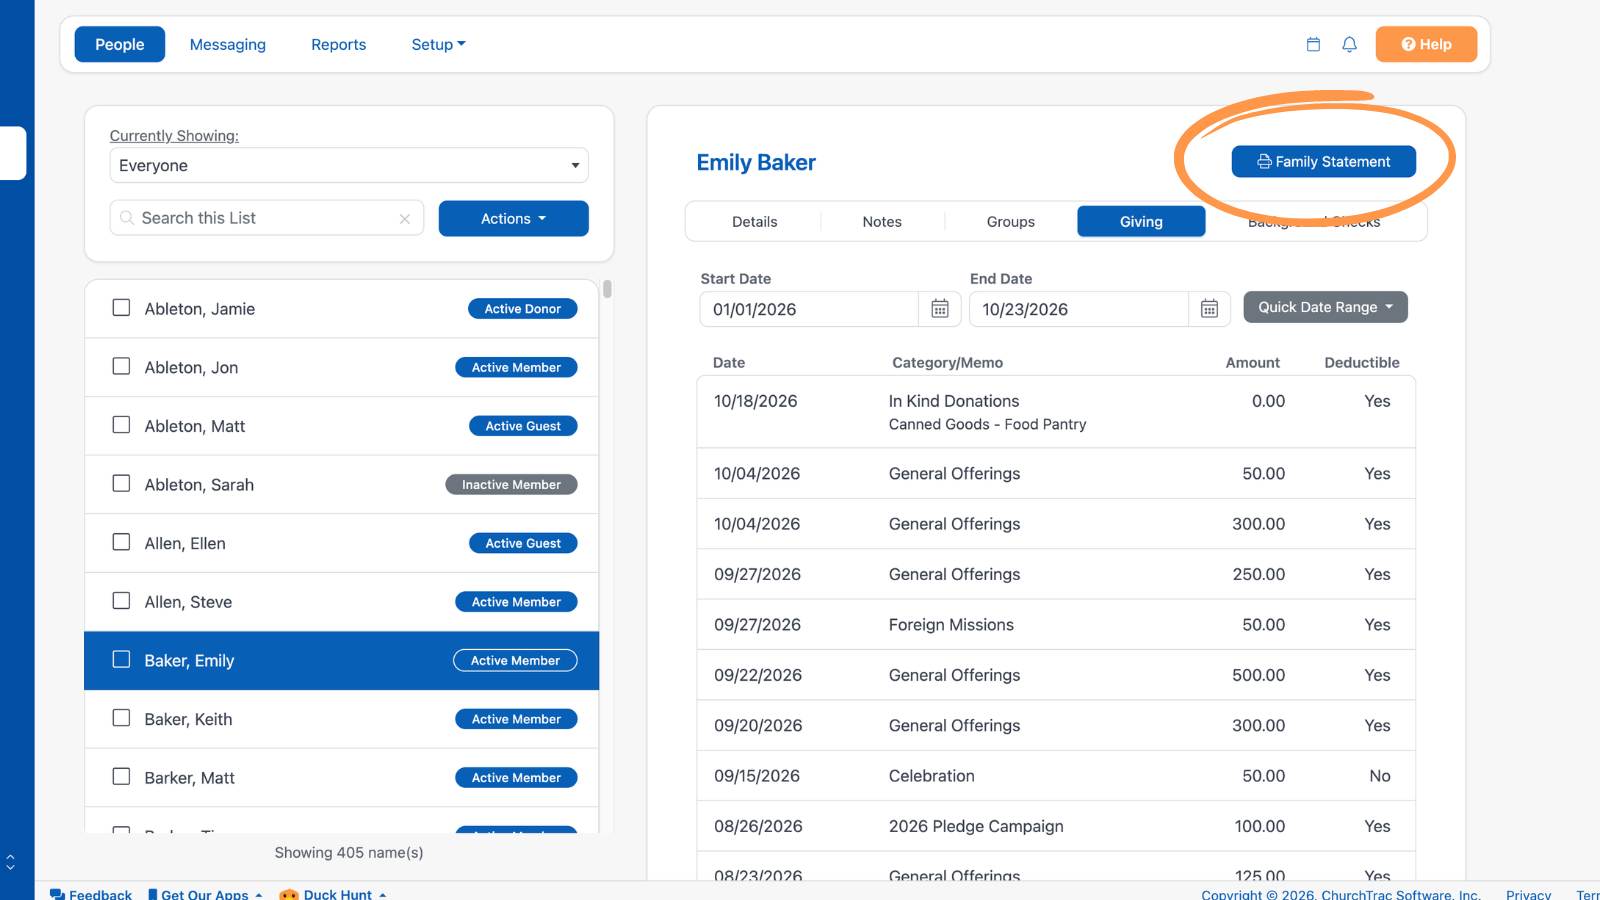
Task: Open the calendar icon in top bar
Action: (x=1313, y=44)
